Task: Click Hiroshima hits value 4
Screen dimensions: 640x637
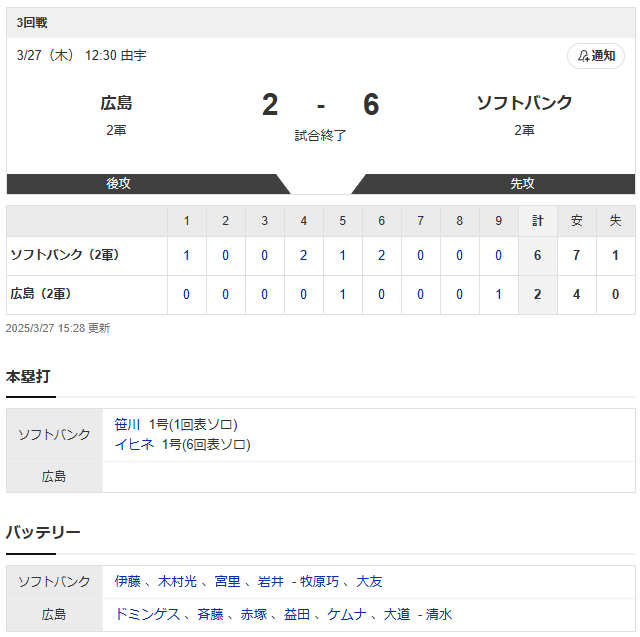Action: point(576,294)
